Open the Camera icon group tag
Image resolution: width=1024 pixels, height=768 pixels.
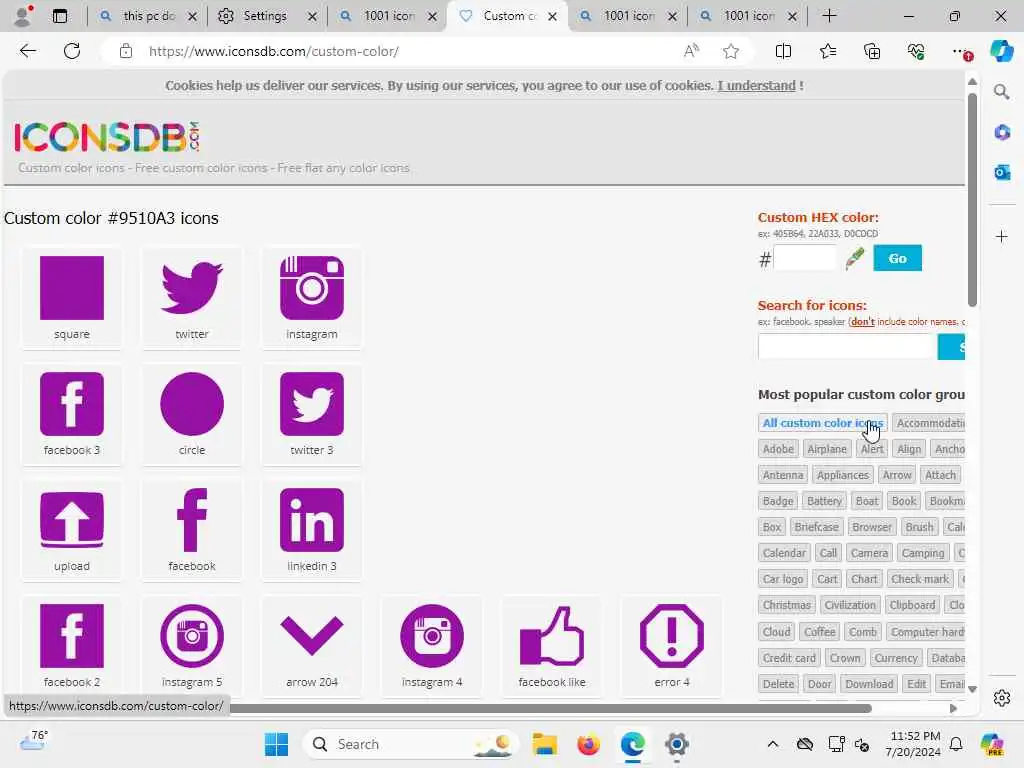pyautogui.click(x=869, y=553)
